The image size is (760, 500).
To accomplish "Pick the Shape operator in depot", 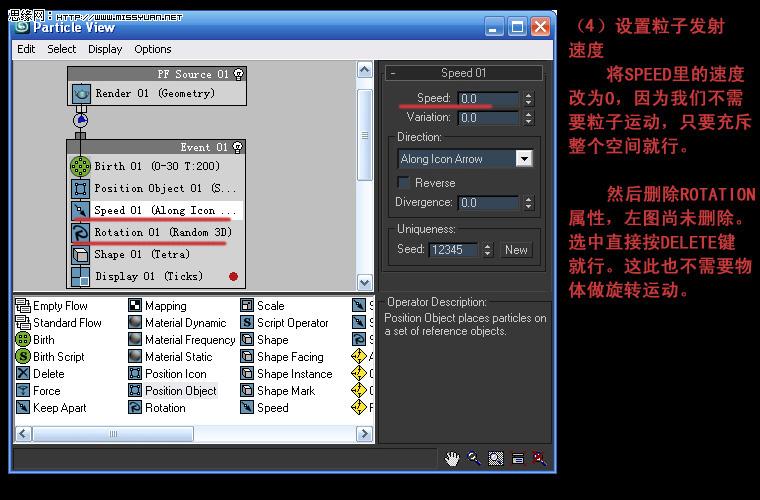I will [x=265, y=340].
